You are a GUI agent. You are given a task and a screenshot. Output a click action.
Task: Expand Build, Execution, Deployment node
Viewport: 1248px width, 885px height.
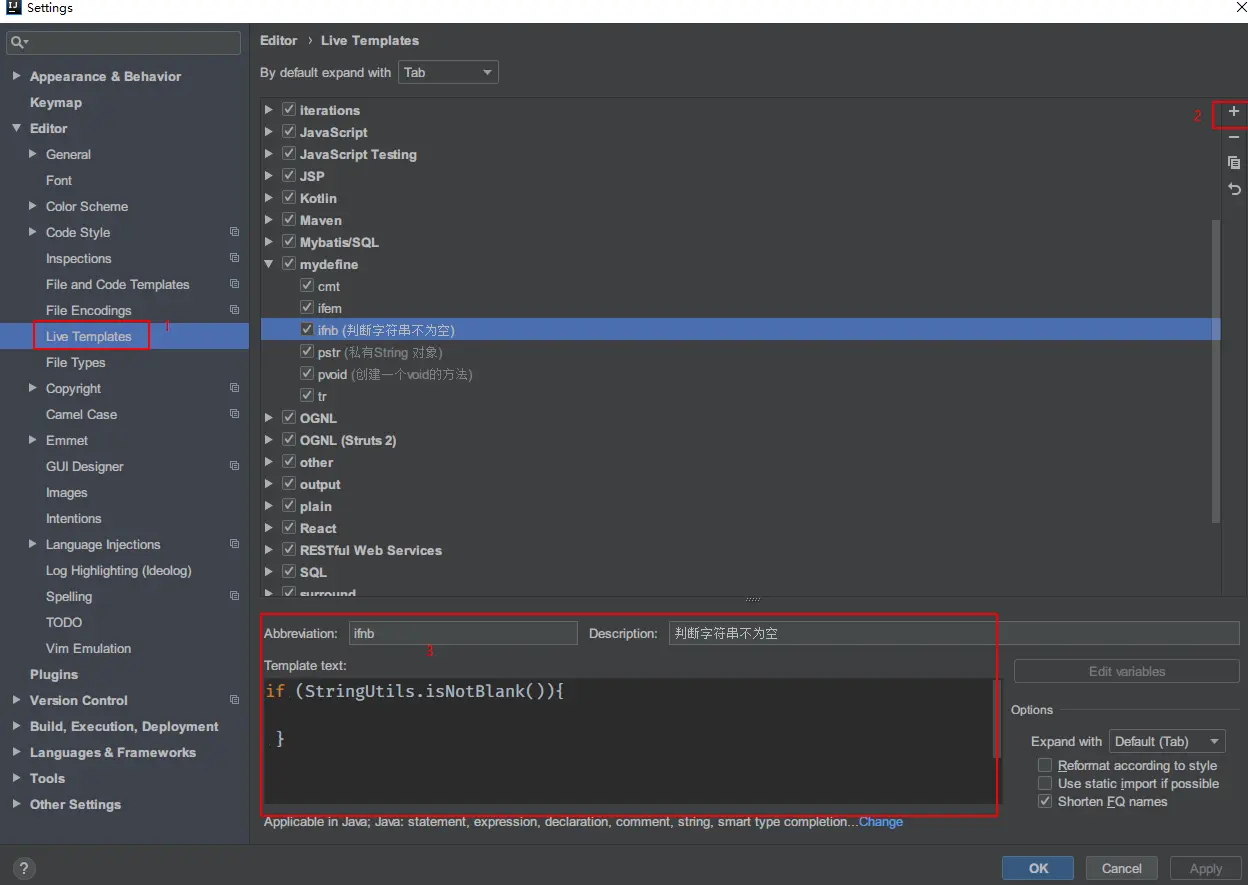click(16, 726)
